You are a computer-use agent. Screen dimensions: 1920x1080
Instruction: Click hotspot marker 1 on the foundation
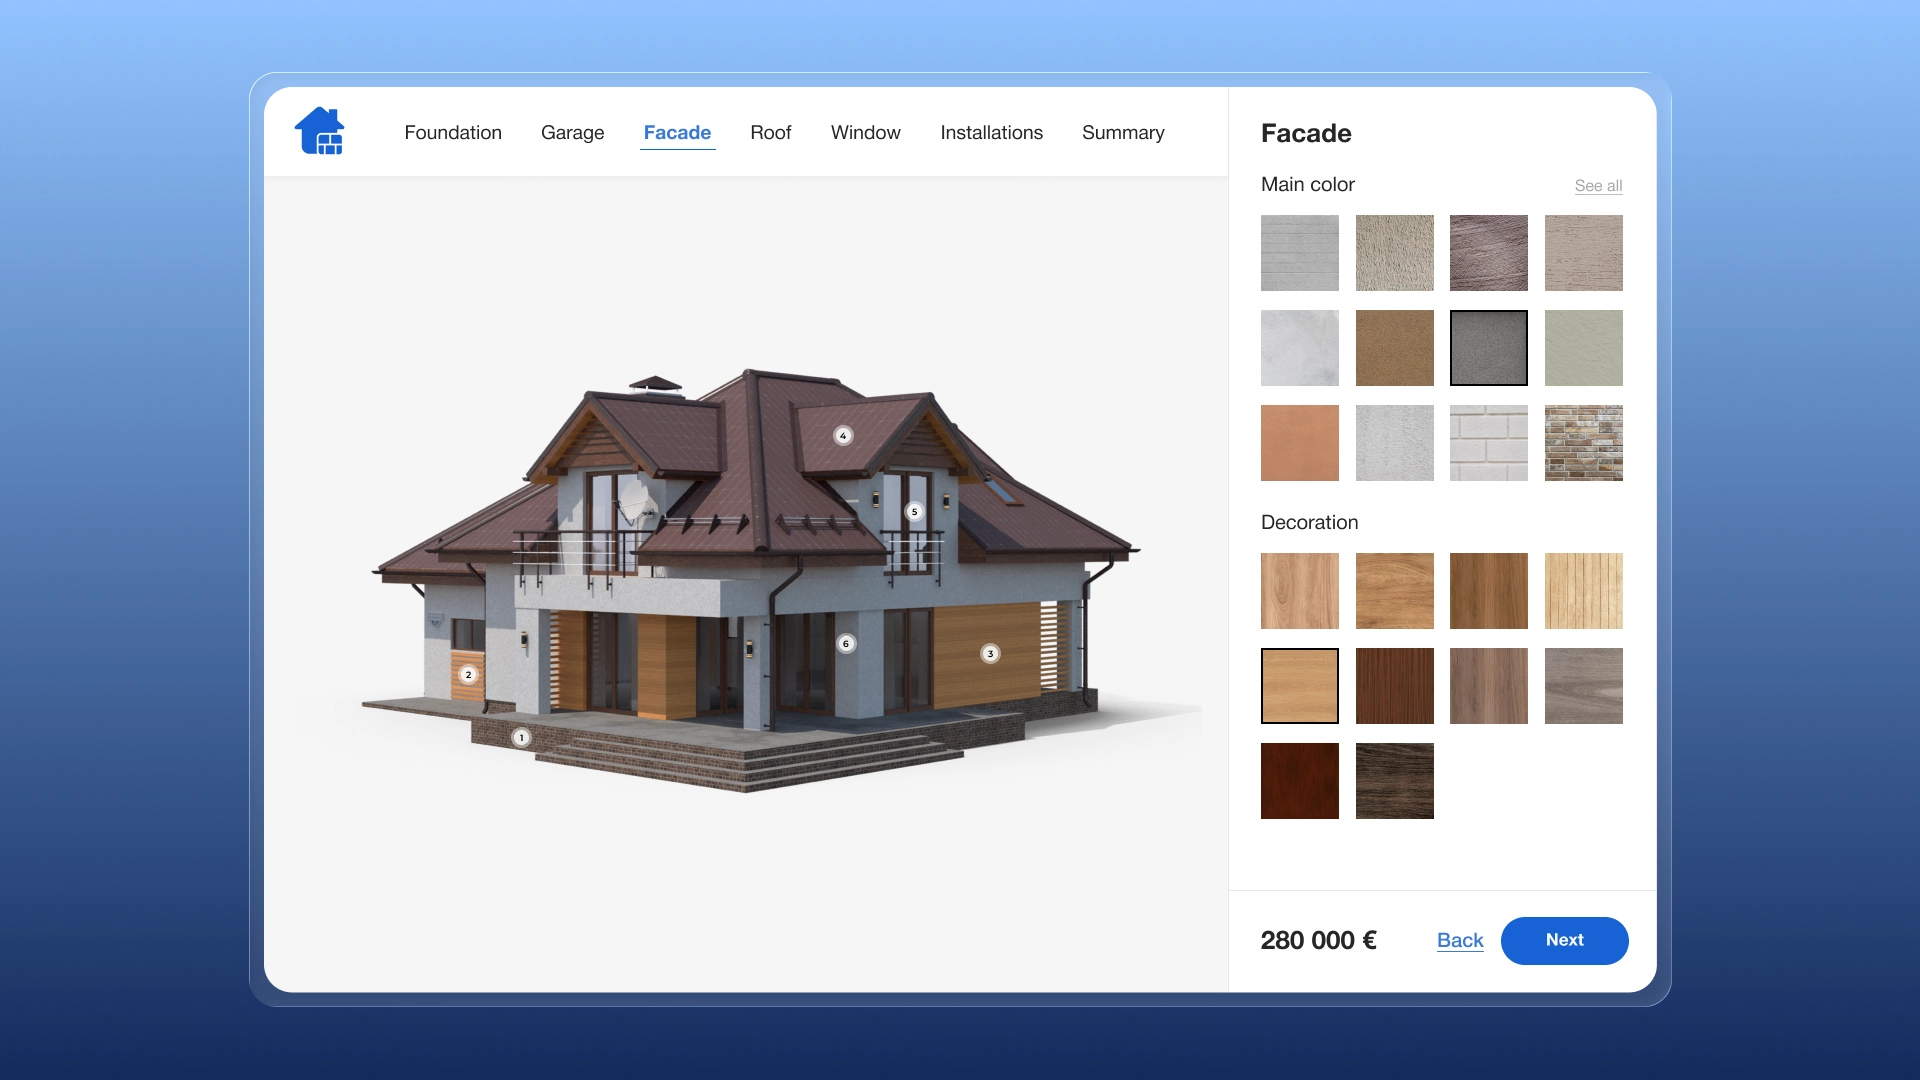521,738
